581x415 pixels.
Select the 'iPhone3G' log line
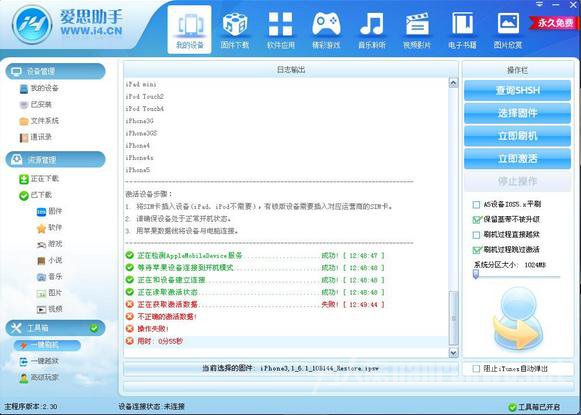139,121
